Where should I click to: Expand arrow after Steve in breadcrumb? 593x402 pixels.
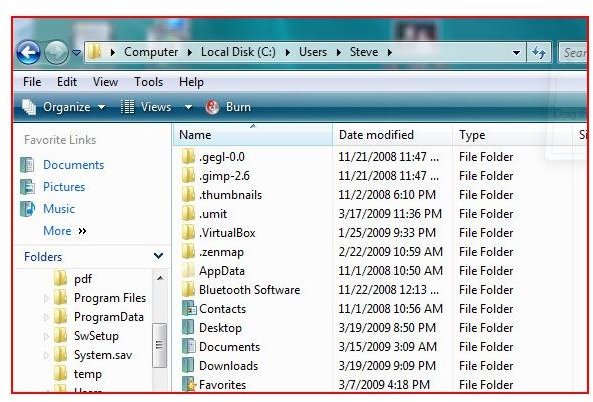[390, 52]
